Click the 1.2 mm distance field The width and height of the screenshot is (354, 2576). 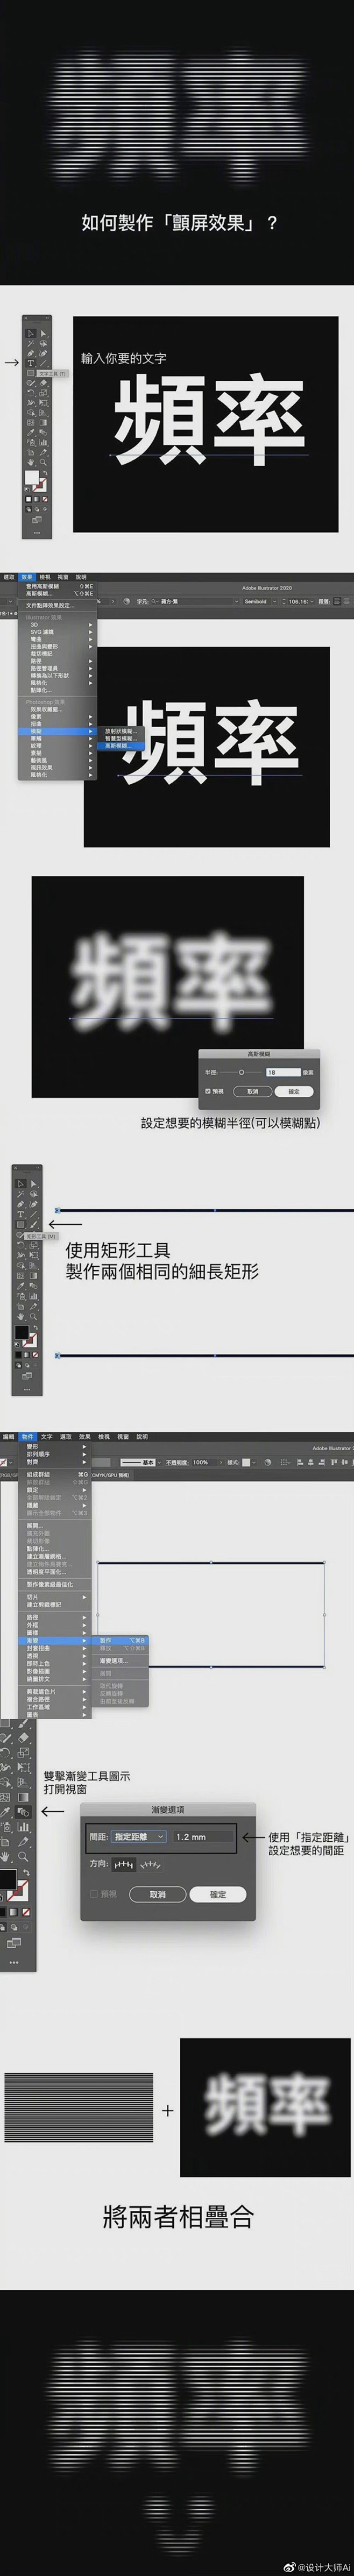tap(204, 1837)
